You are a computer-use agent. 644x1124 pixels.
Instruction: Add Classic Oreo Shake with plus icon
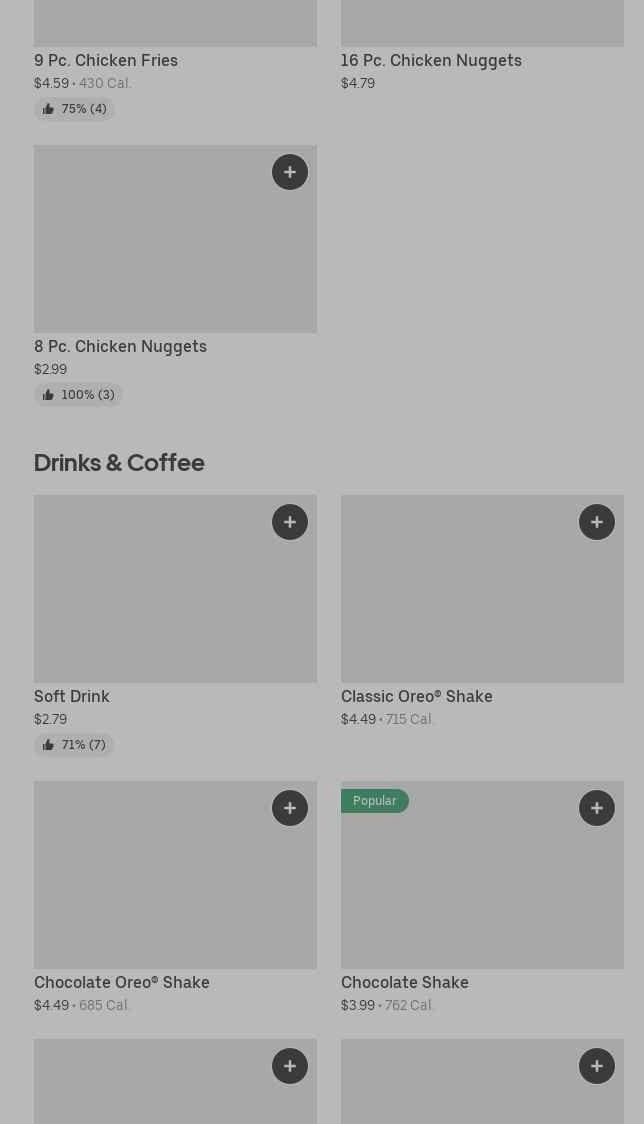pos(597,522)
